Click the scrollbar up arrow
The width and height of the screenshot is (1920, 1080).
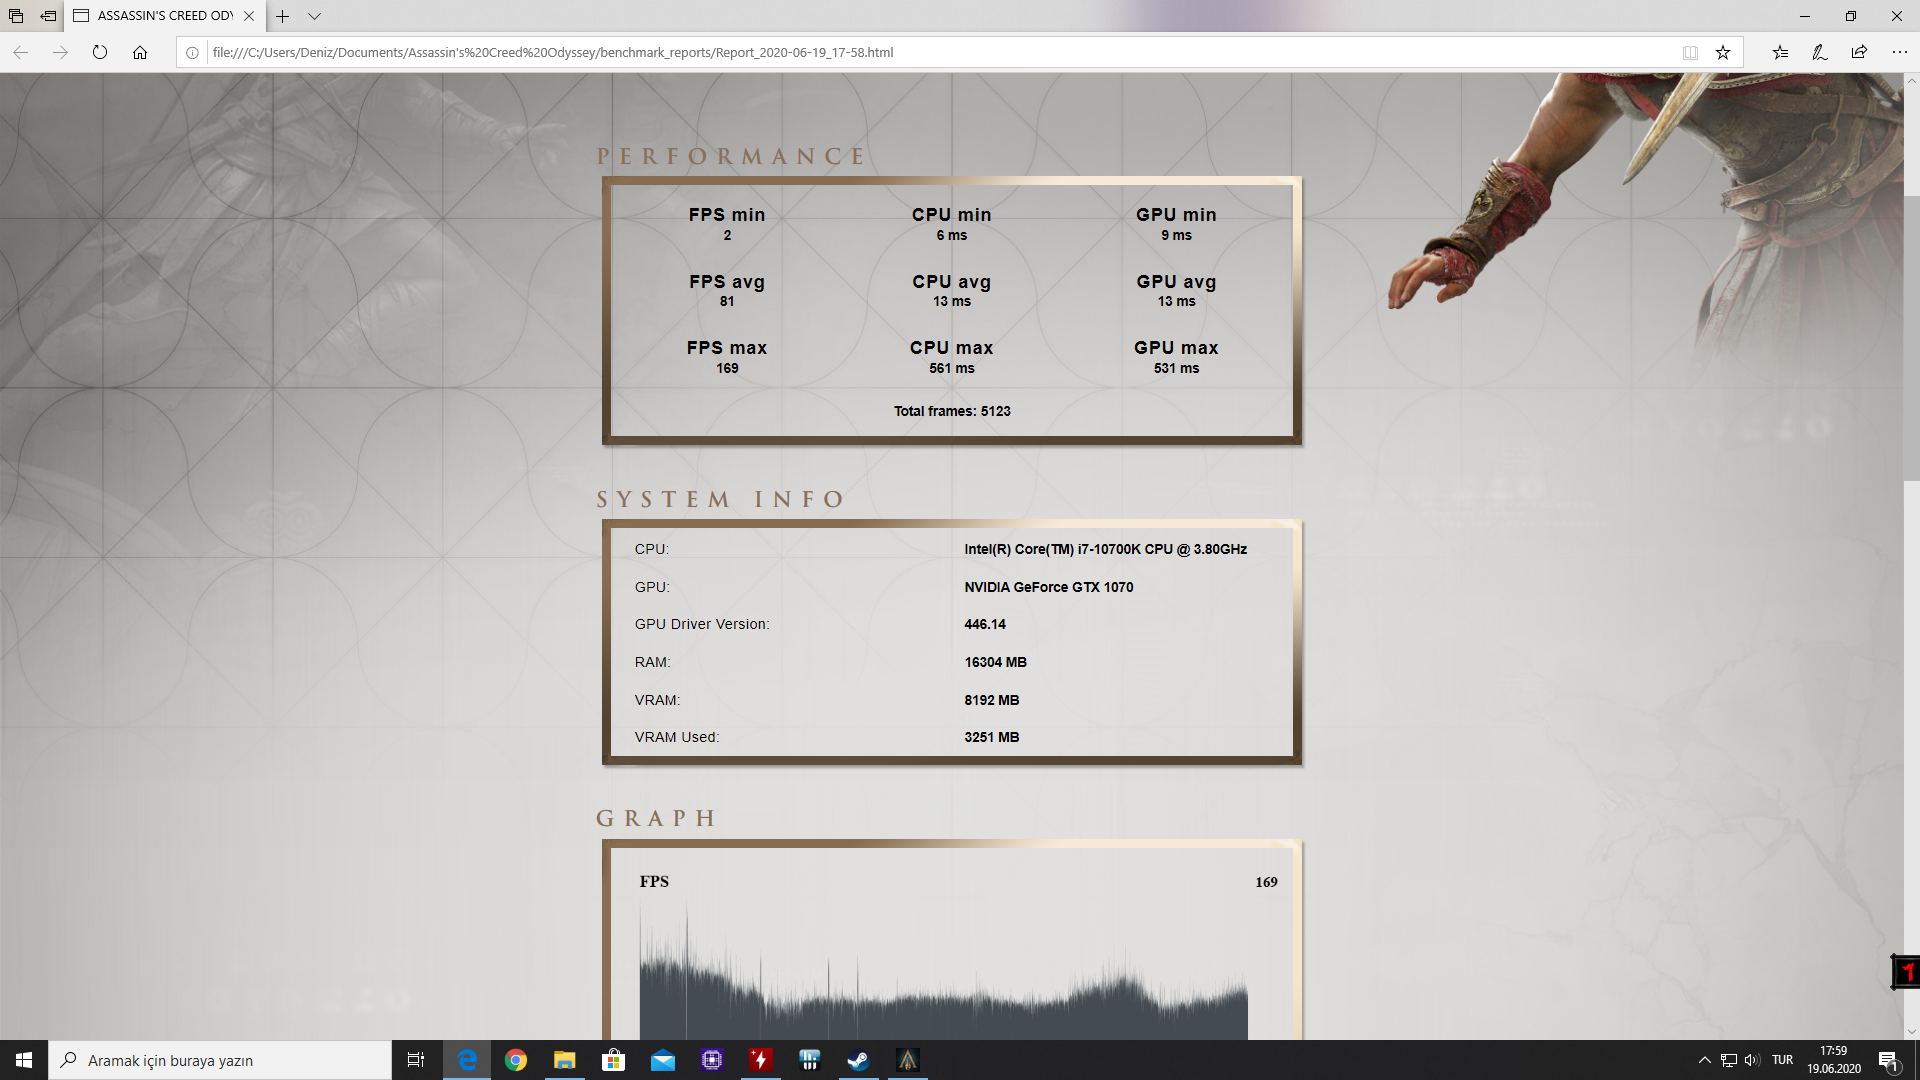[1911, 80]
